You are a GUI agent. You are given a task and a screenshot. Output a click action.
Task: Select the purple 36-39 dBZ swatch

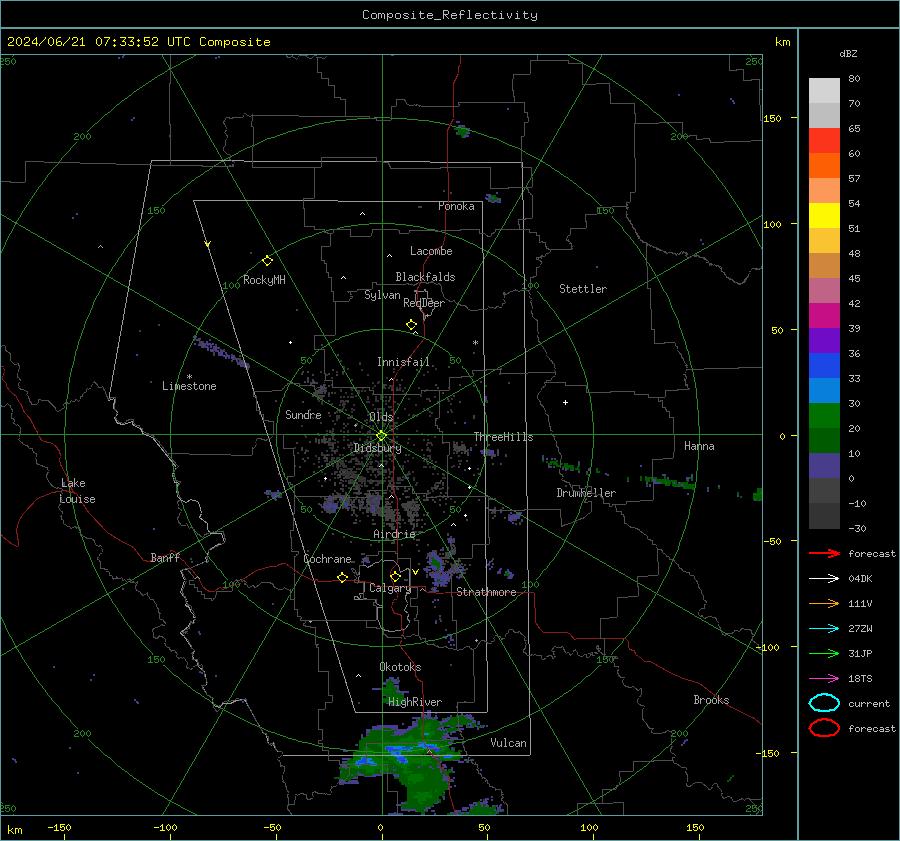[x=824, y=341]
